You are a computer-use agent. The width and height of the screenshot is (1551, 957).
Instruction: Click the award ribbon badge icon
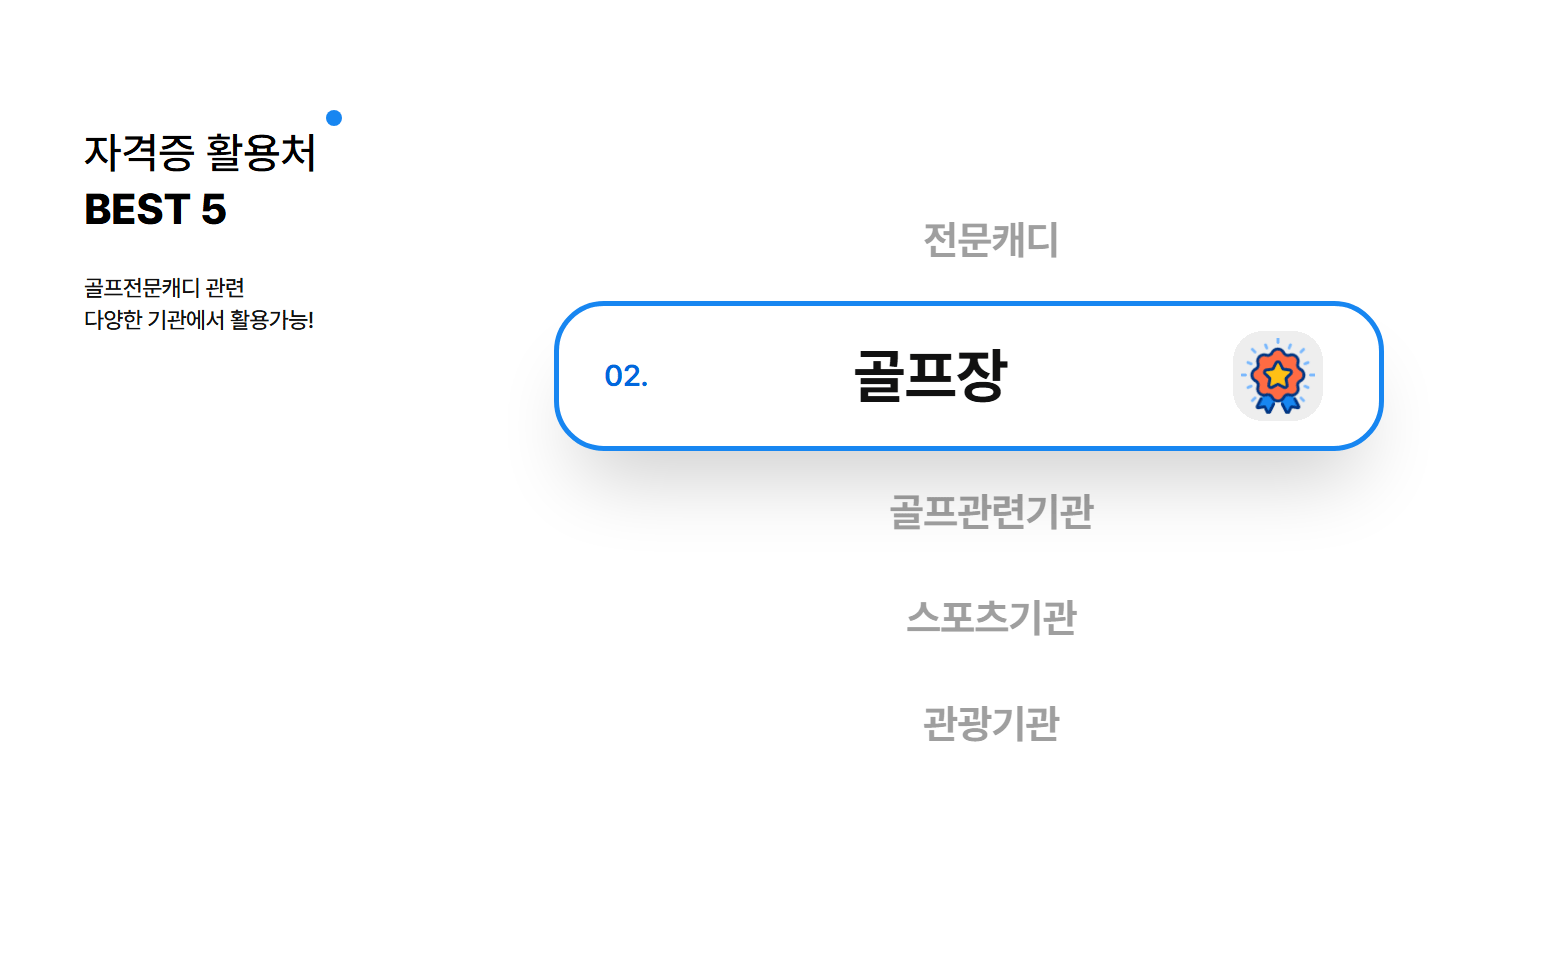[1277, 376]
